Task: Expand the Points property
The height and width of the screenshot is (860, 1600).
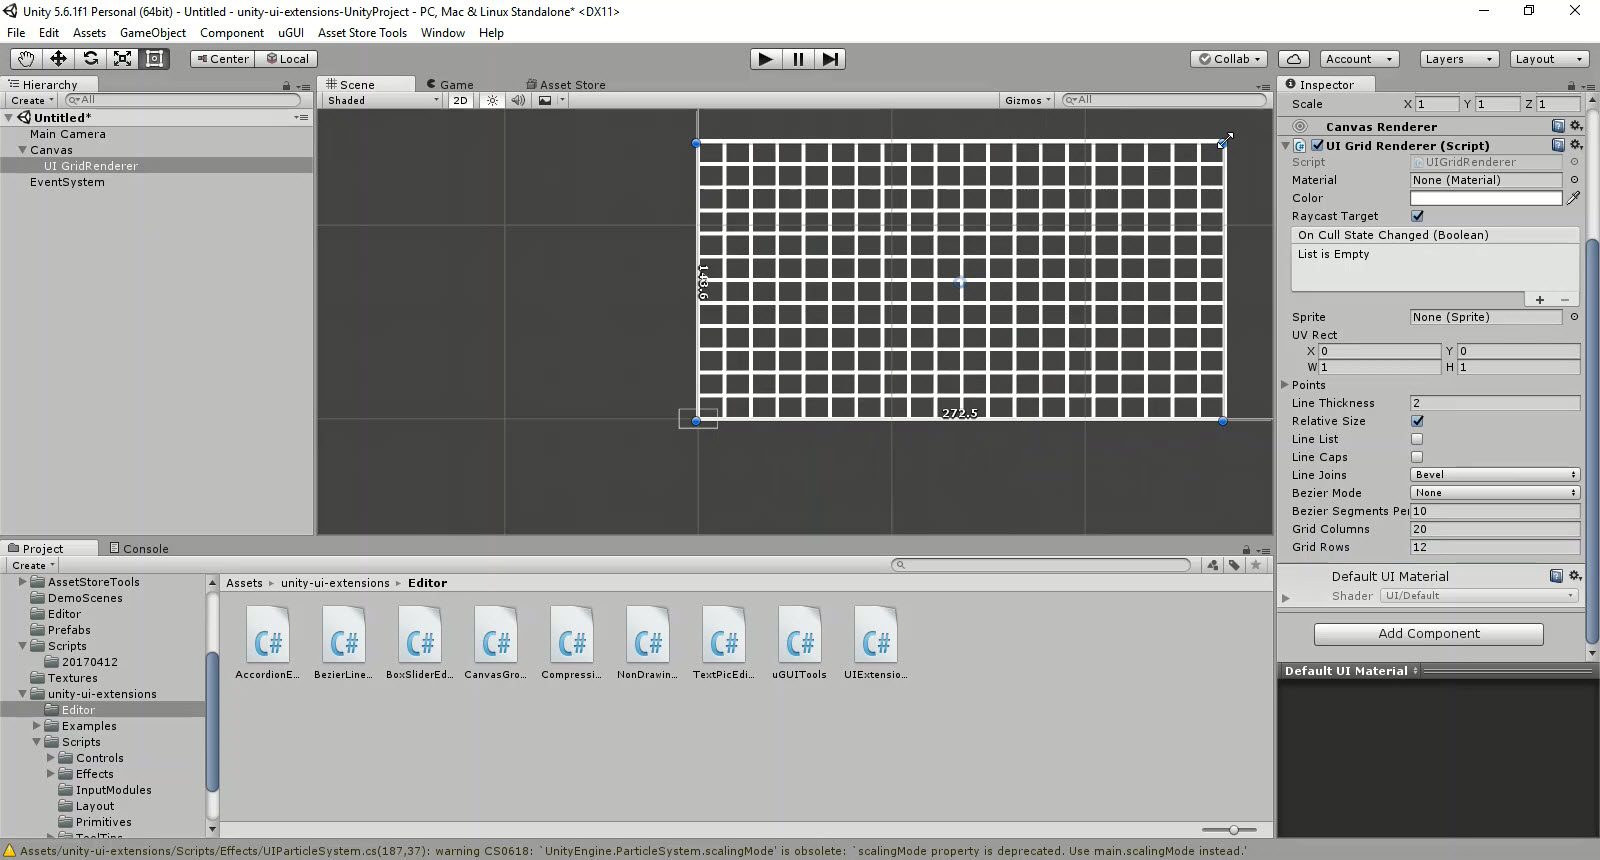Action: 1286,385
